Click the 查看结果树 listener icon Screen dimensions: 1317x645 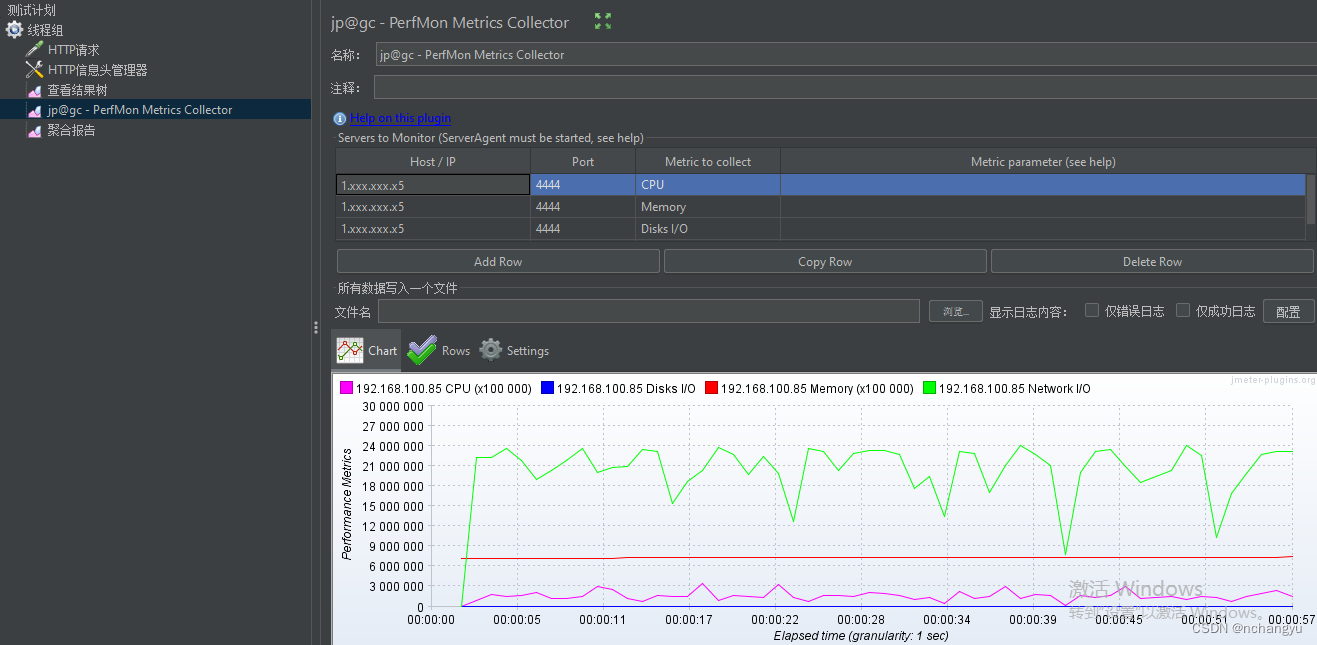34,91
